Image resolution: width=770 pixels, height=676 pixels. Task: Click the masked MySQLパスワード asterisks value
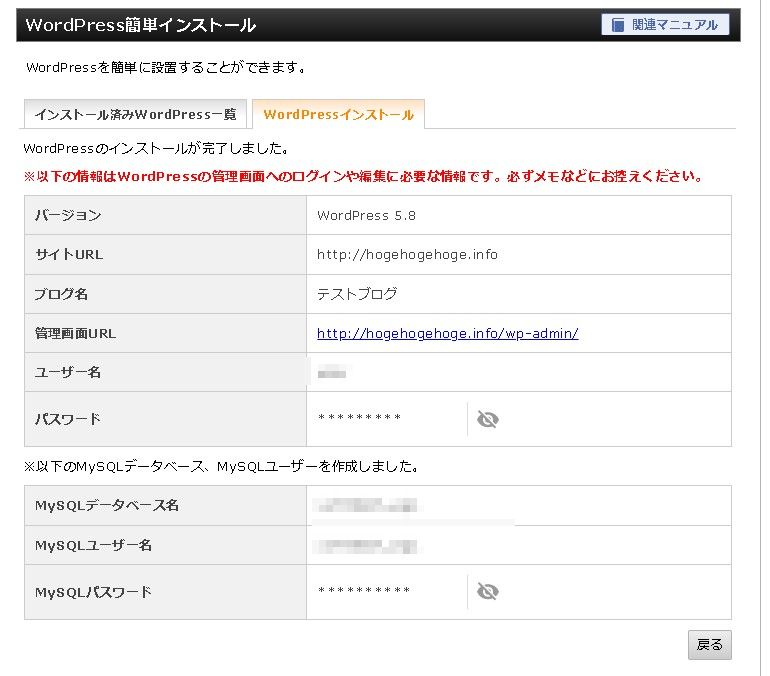(364, 592)
